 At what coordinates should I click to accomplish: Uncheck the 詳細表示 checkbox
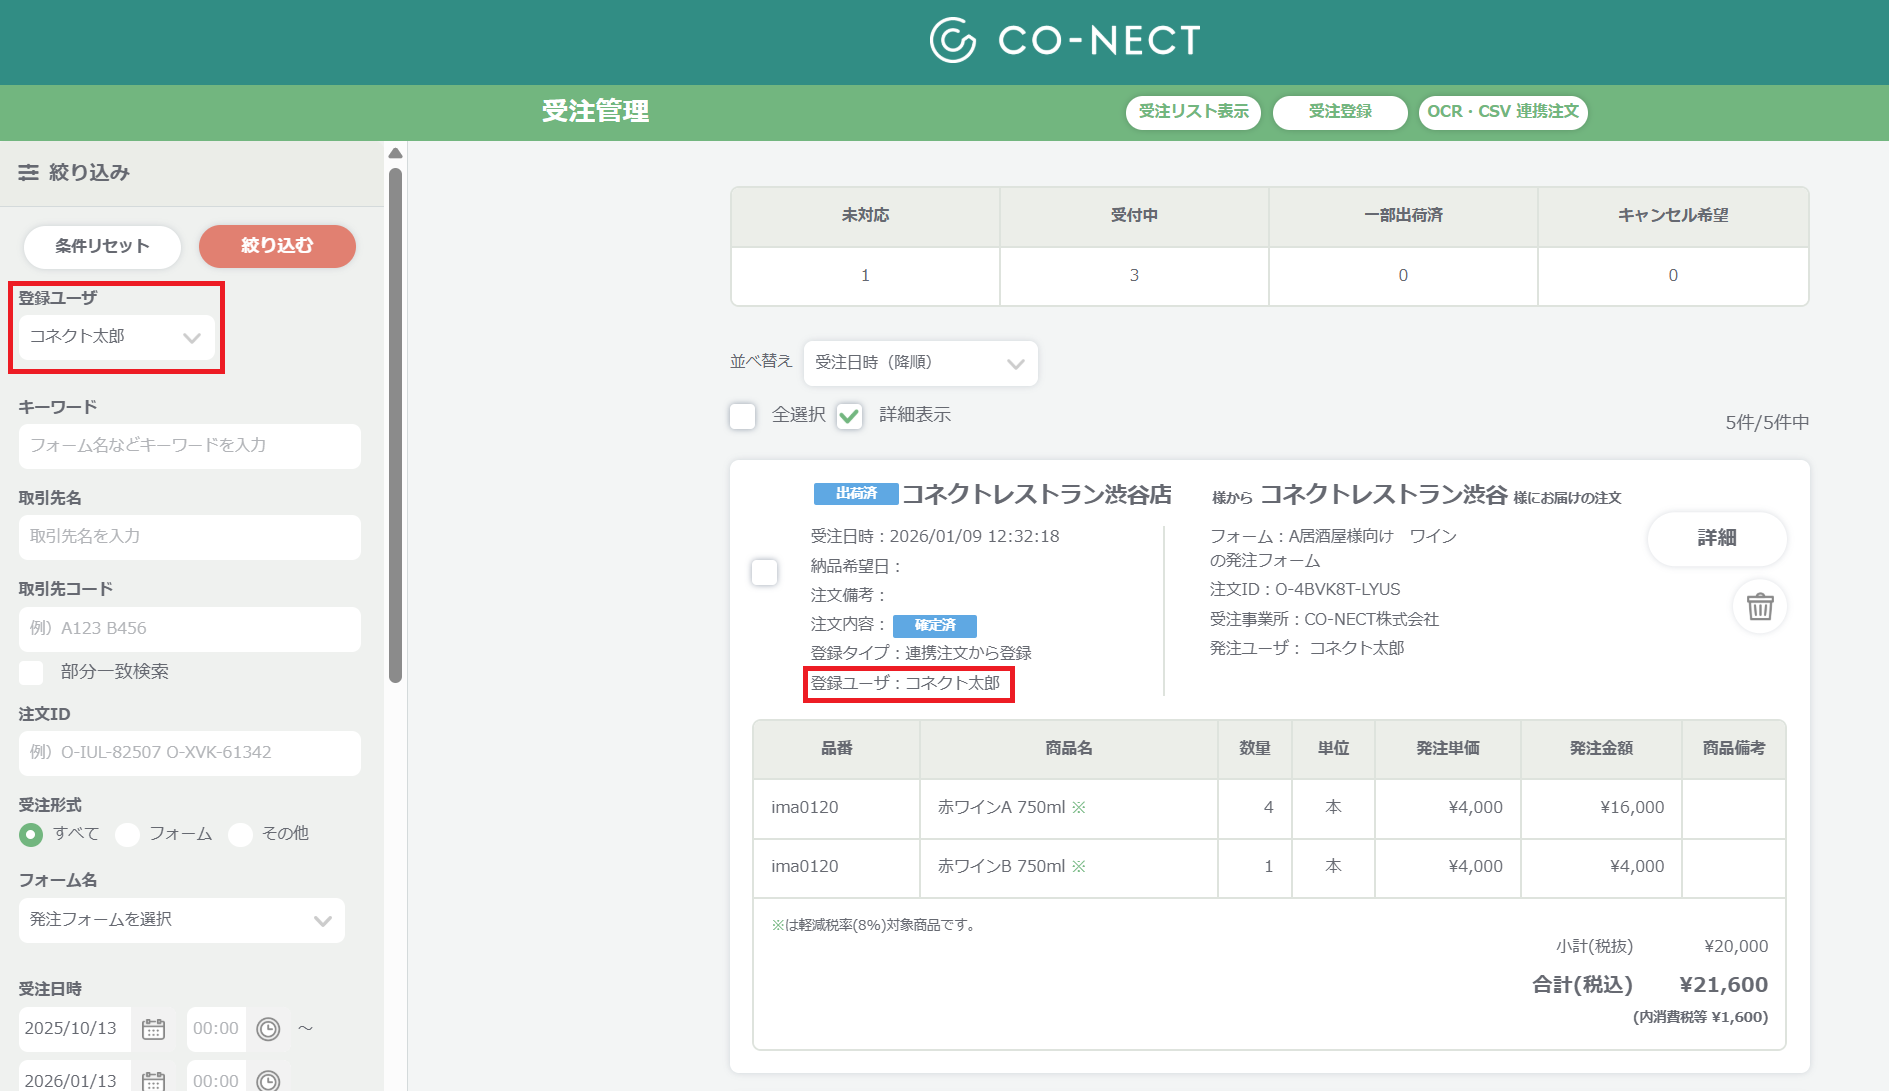[x=849, y=416]
